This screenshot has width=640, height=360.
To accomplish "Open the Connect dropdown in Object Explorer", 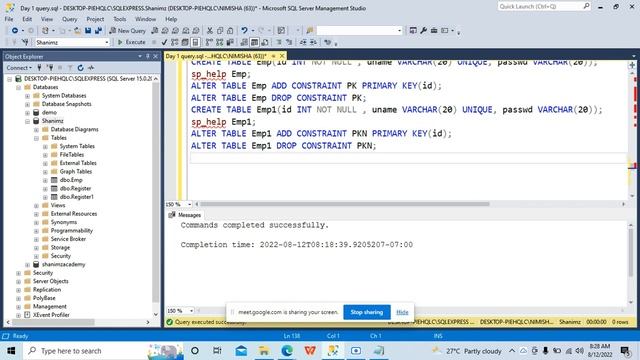I will (19, 68).
